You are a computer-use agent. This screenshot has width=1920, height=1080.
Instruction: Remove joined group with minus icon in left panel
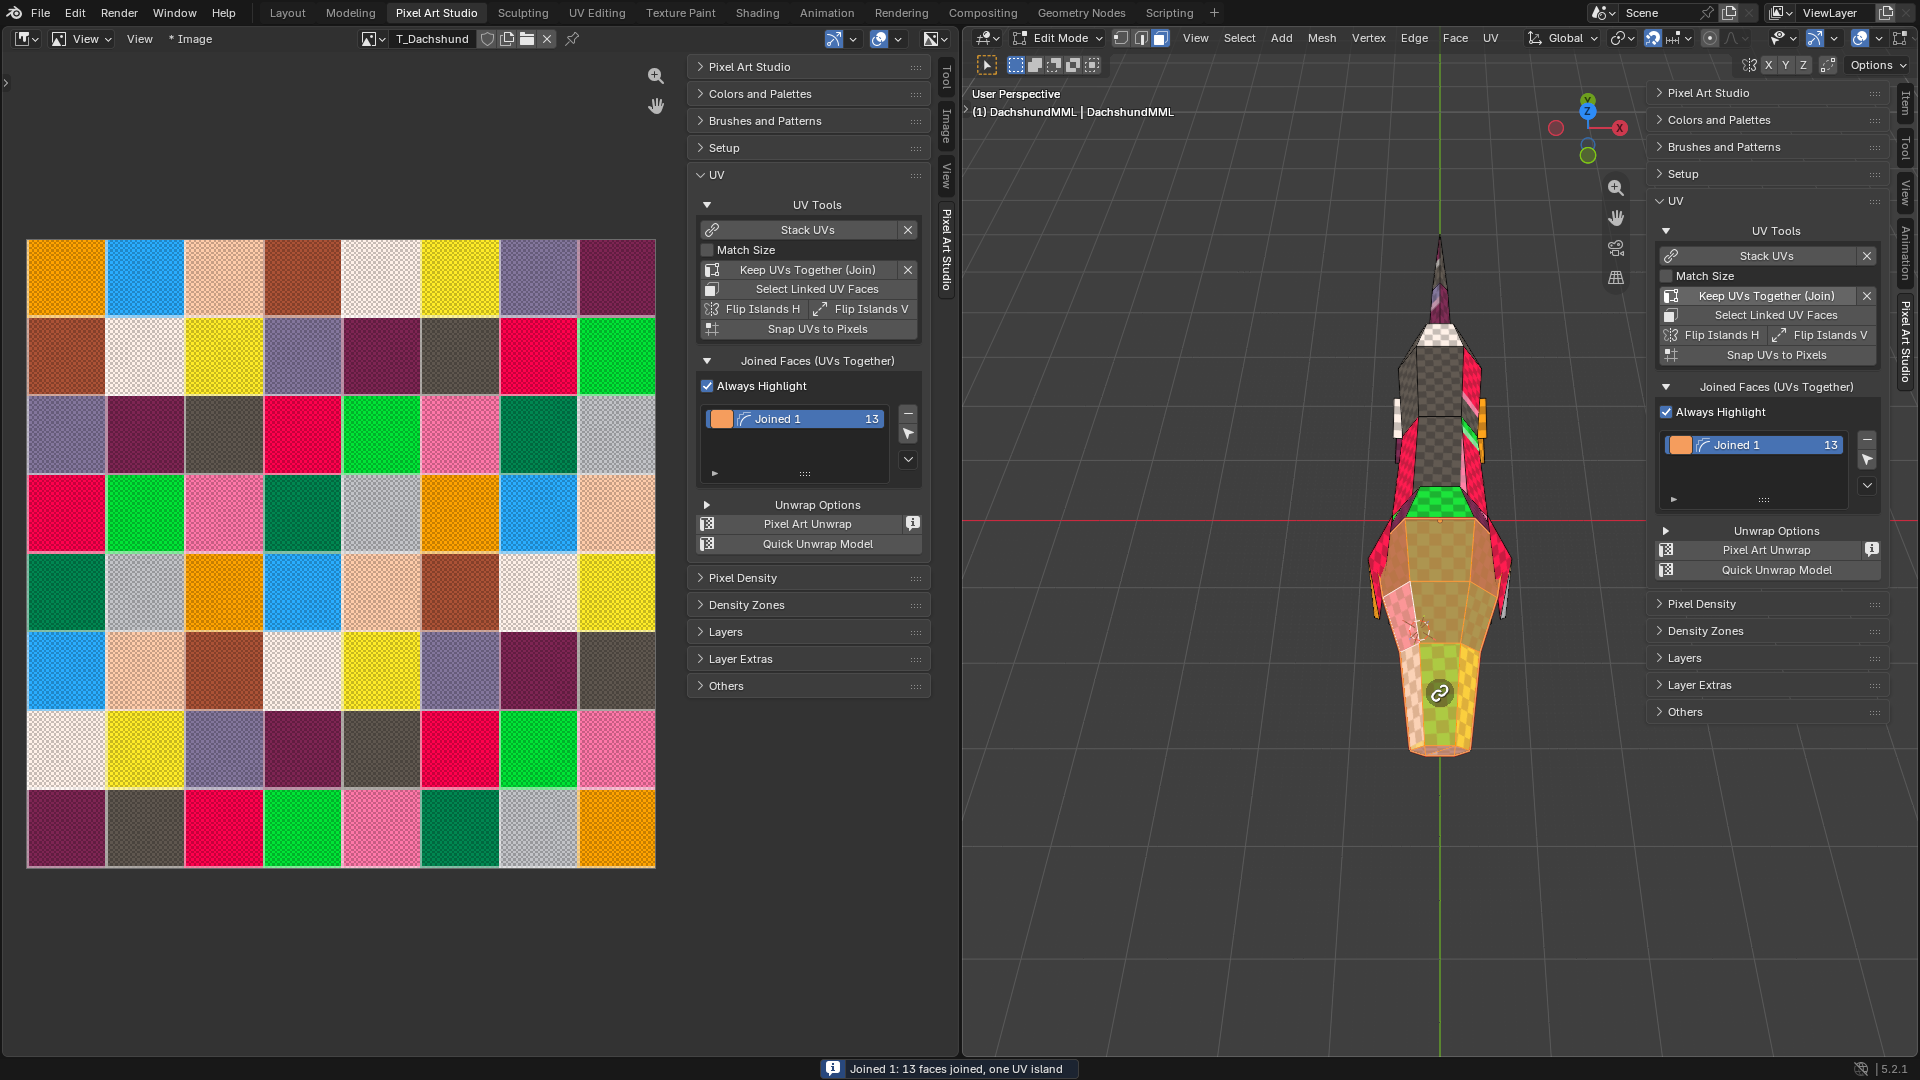click(908, 414)
